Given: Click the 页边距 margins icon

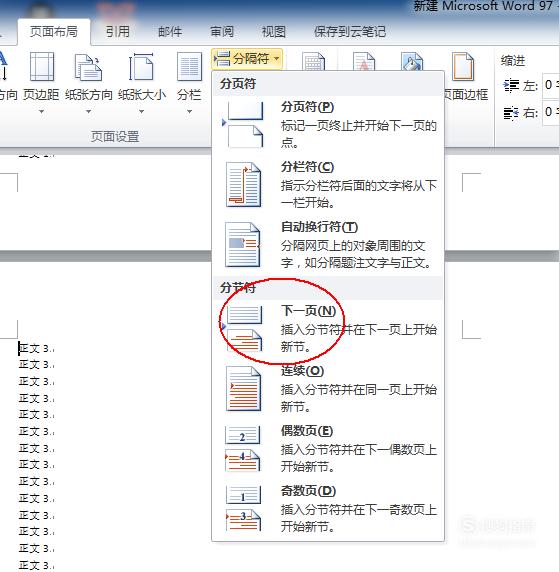Looking at the screenshot, I should pos(42,67).
